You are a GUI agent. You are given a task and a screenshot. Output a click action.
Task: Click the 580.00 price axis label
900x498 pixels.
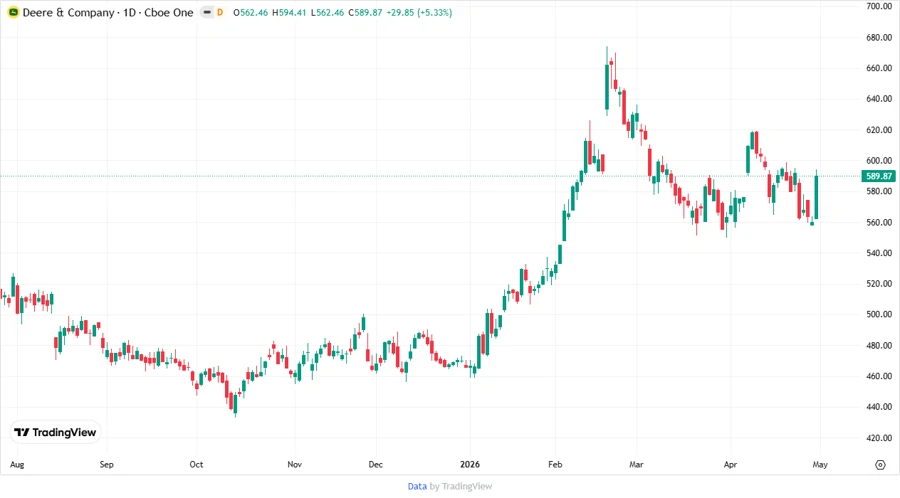[x=879, y=191]
